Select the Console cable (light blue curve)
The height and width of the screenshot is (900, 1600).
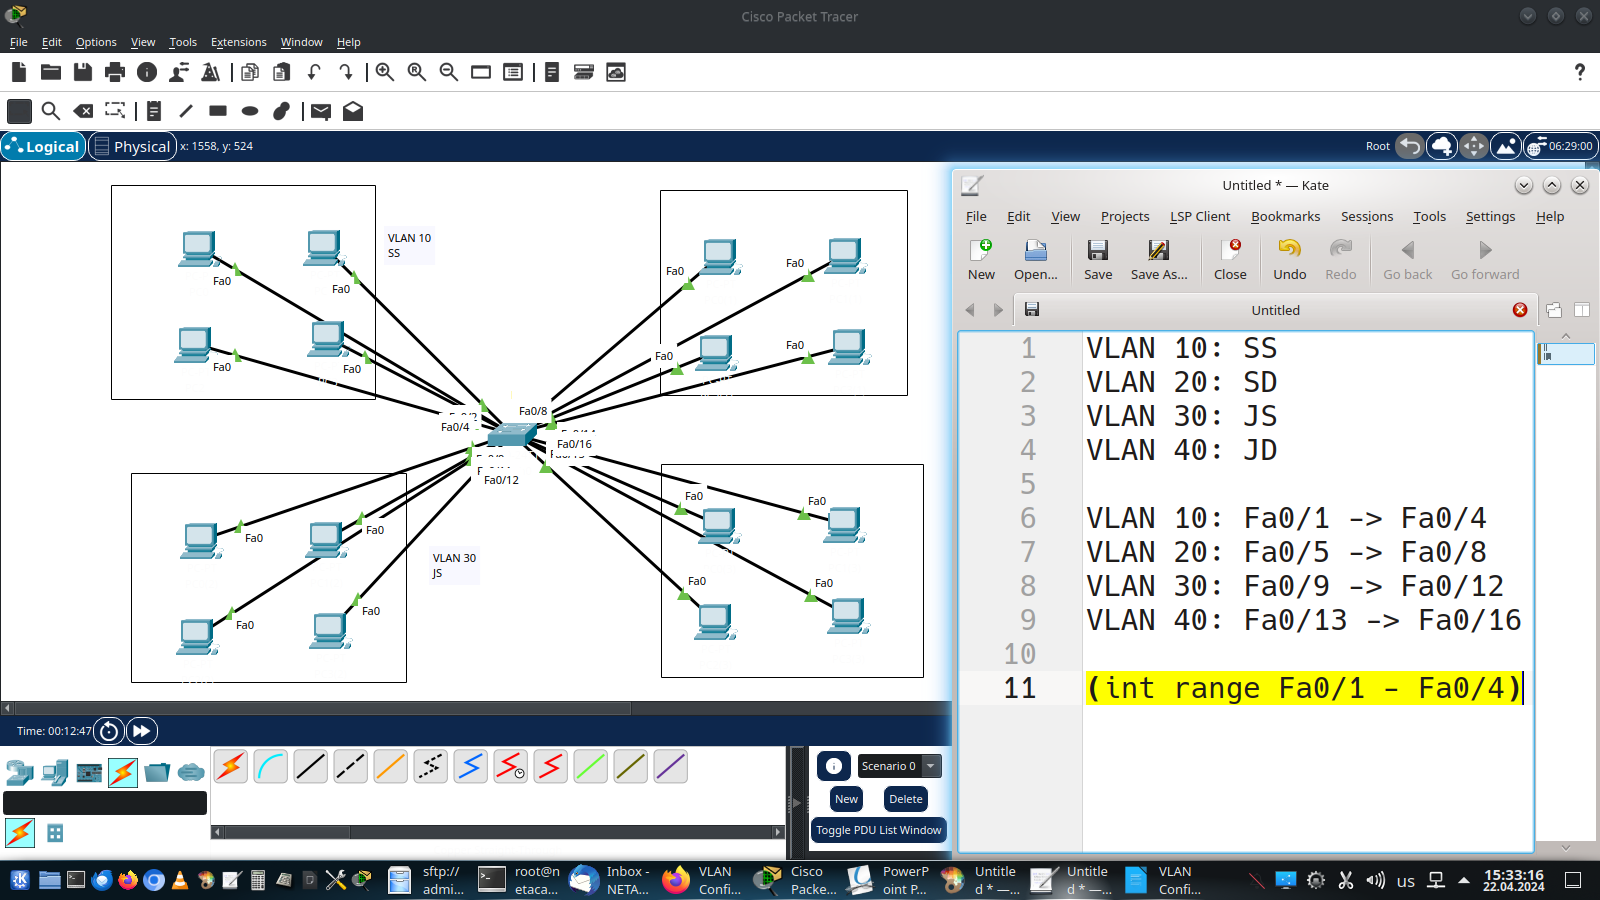(271, 767)
